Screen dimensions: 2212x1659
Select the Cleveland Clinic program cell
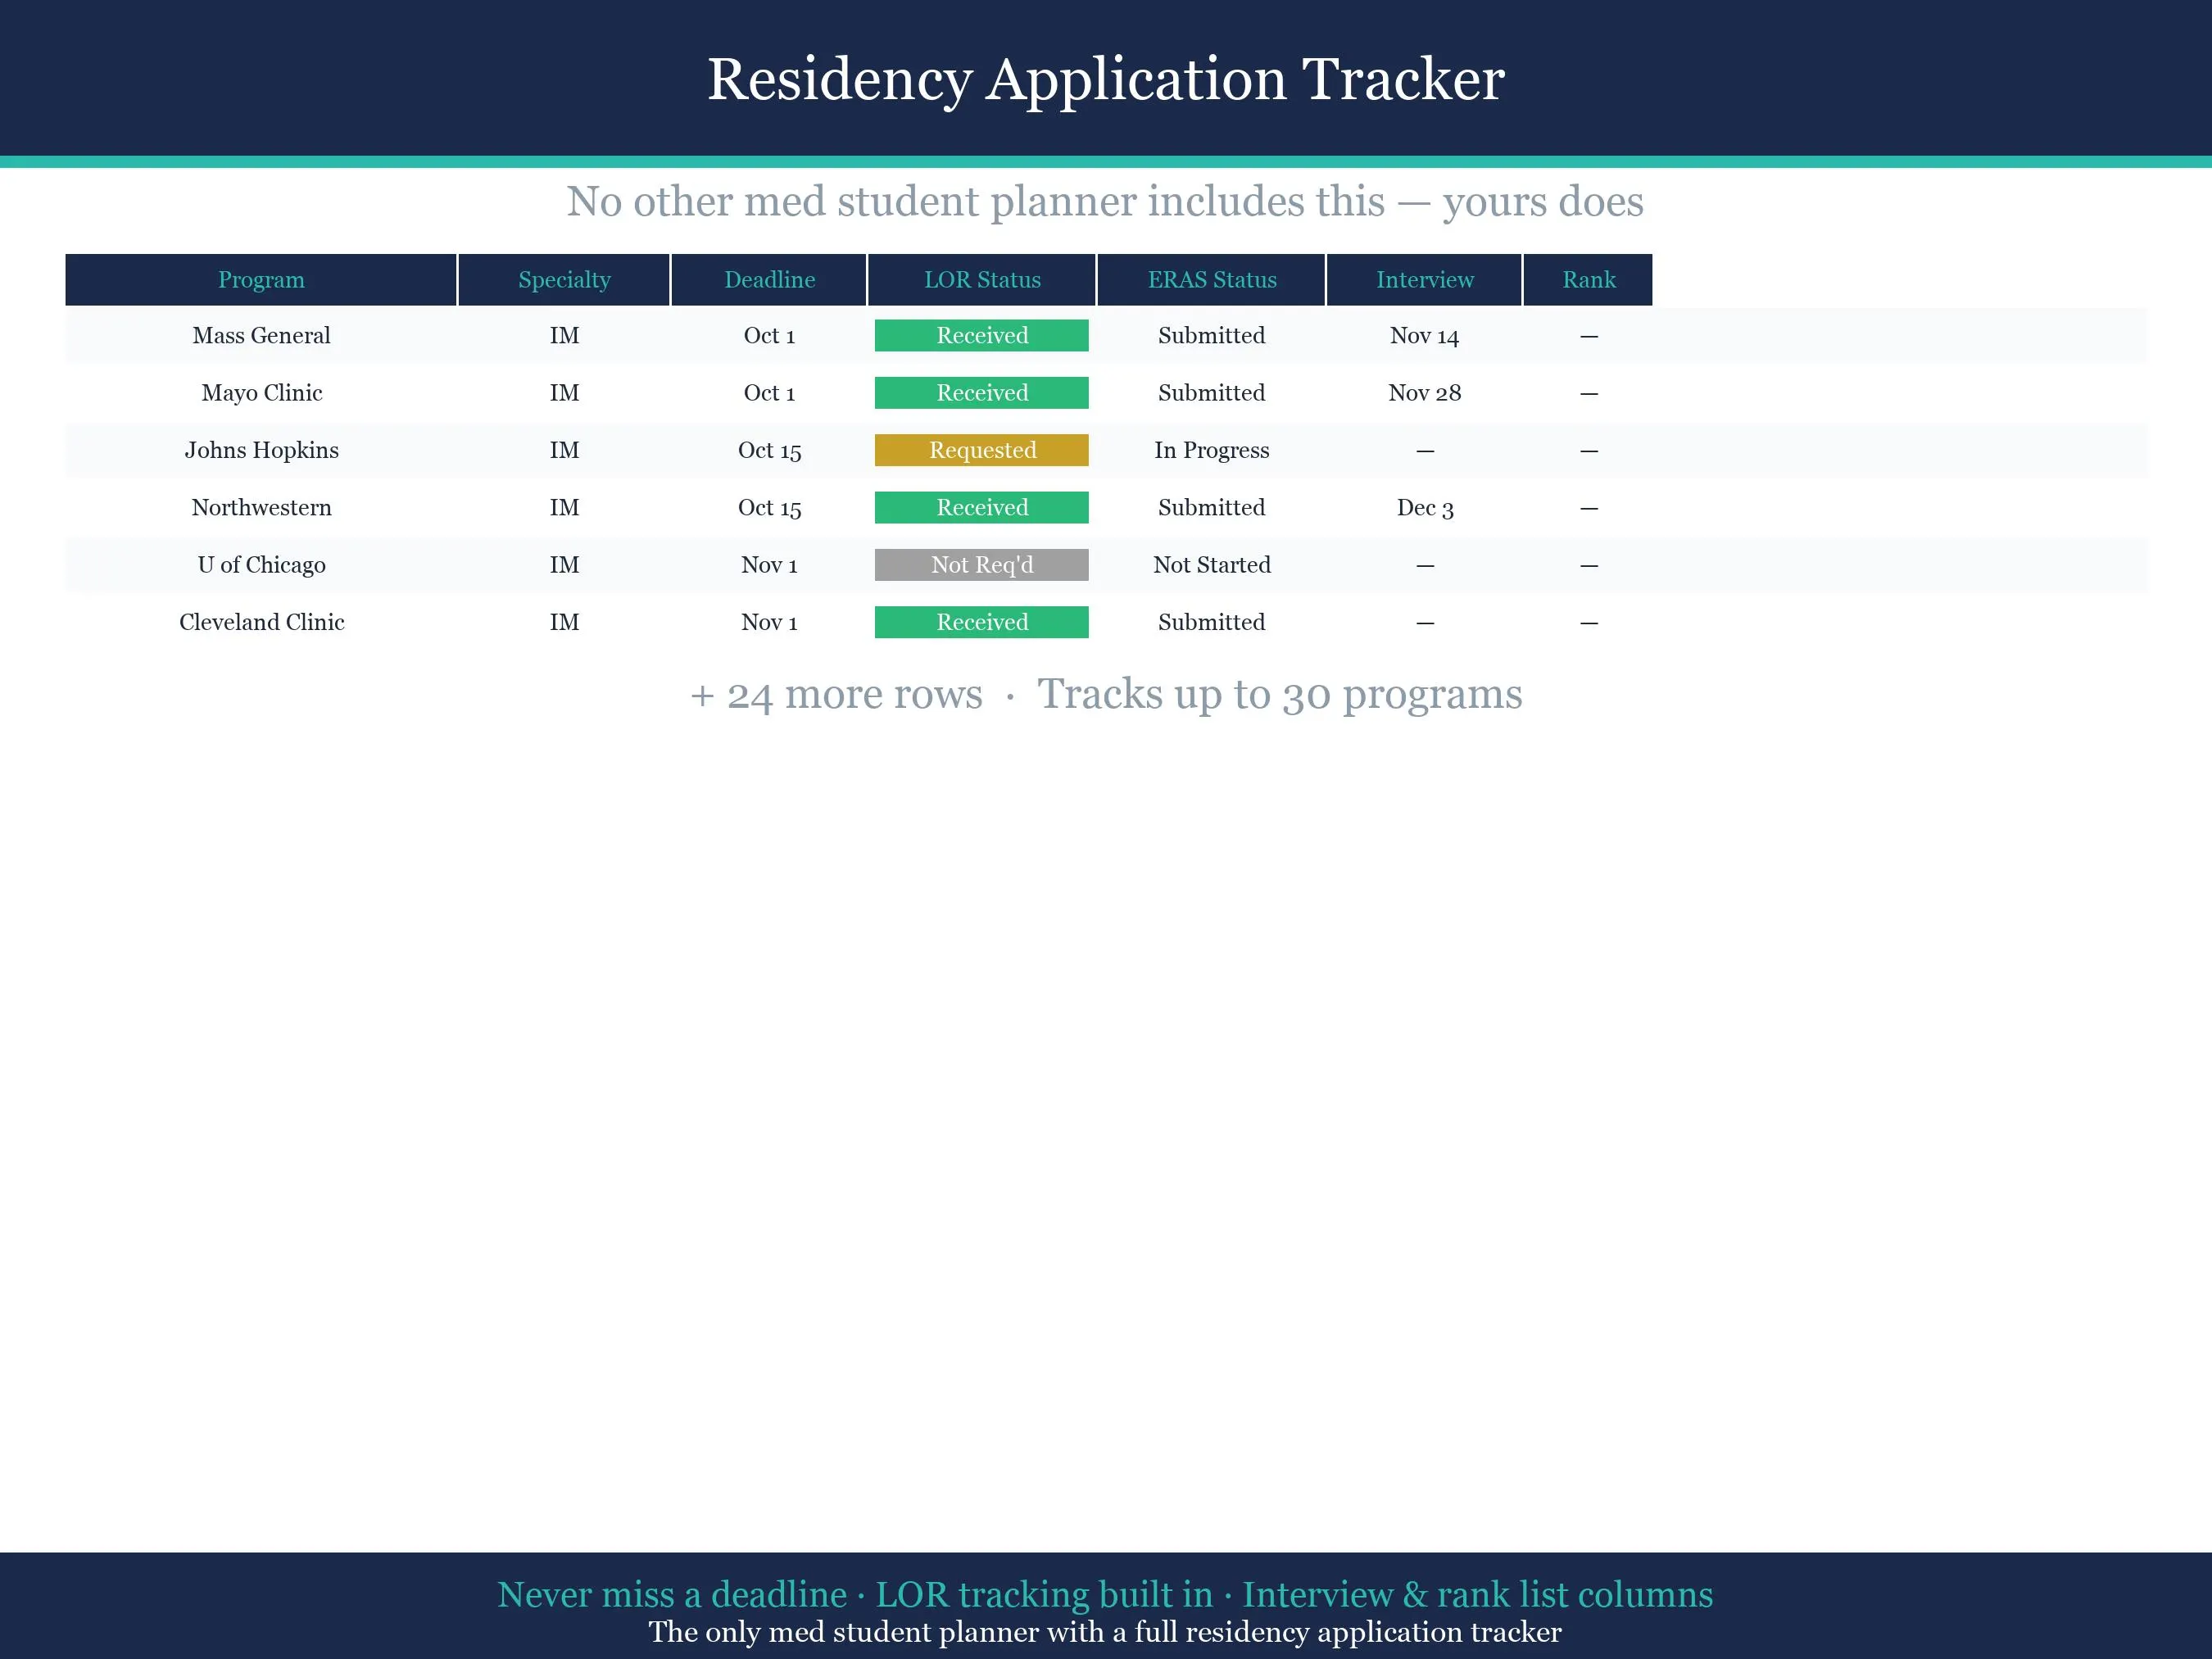pos(261,622)
